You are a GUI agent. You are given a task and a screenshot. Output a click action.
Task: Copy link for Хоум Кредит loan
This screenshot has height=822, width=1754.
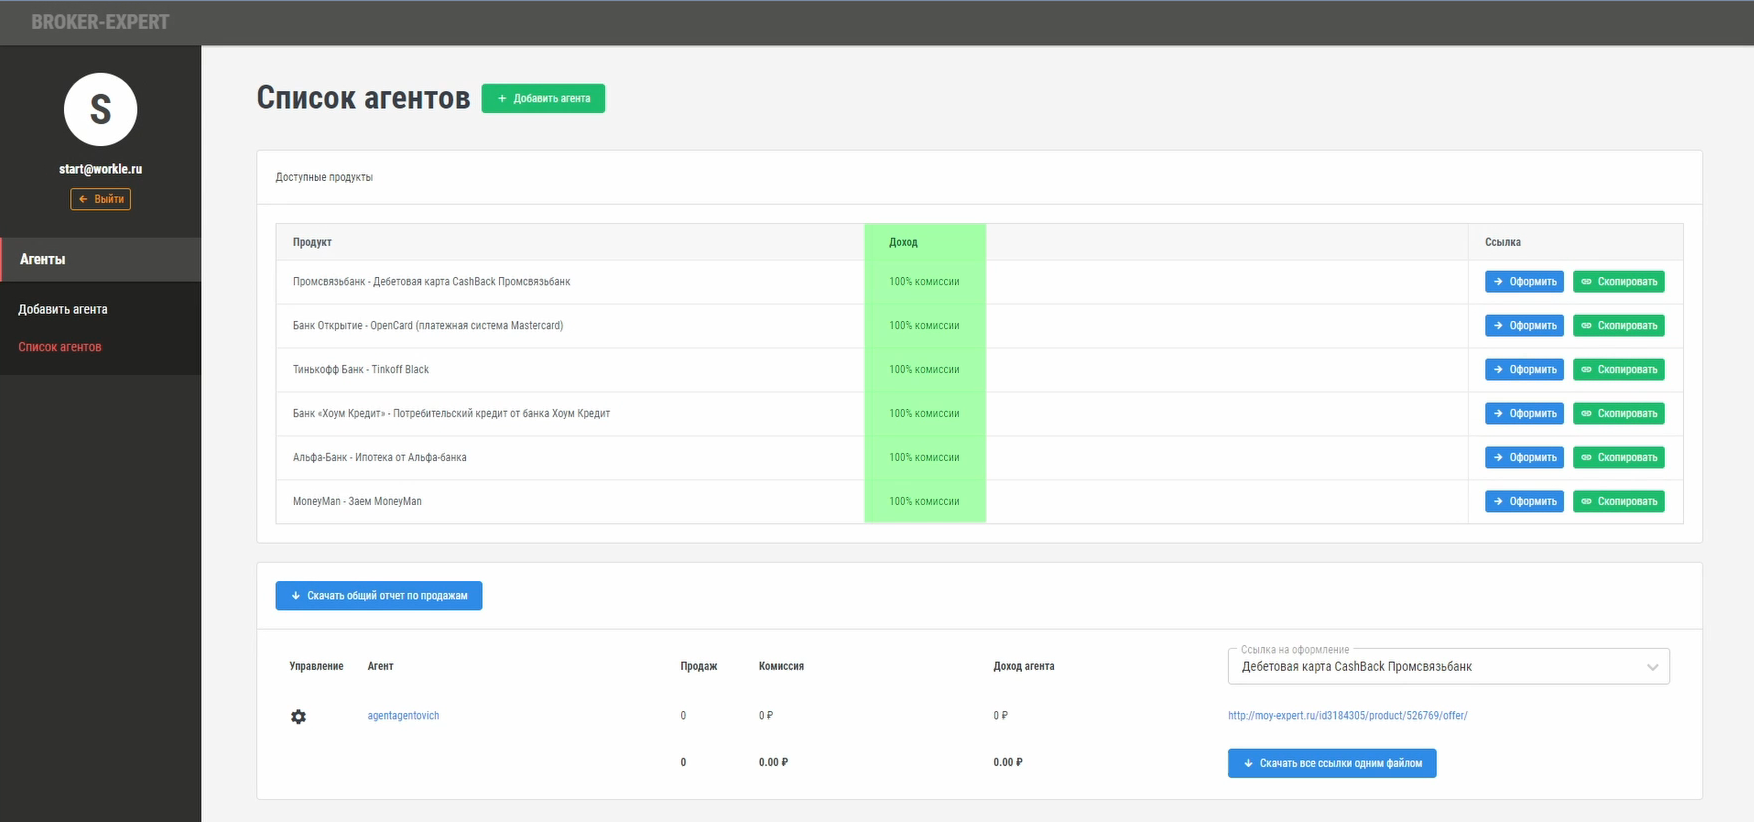pyautogui.click(x=1618, y=414)
